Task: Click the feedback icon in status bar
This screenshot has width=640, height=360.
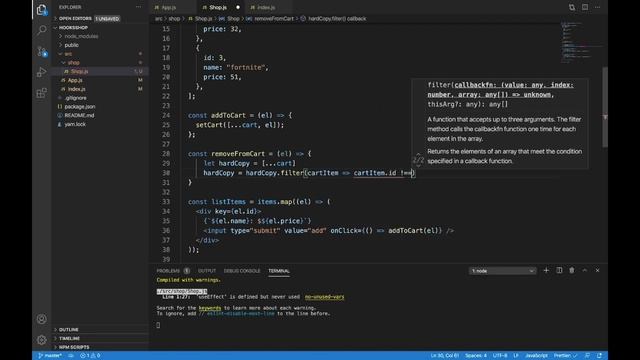Action: (x=587, y=356)
